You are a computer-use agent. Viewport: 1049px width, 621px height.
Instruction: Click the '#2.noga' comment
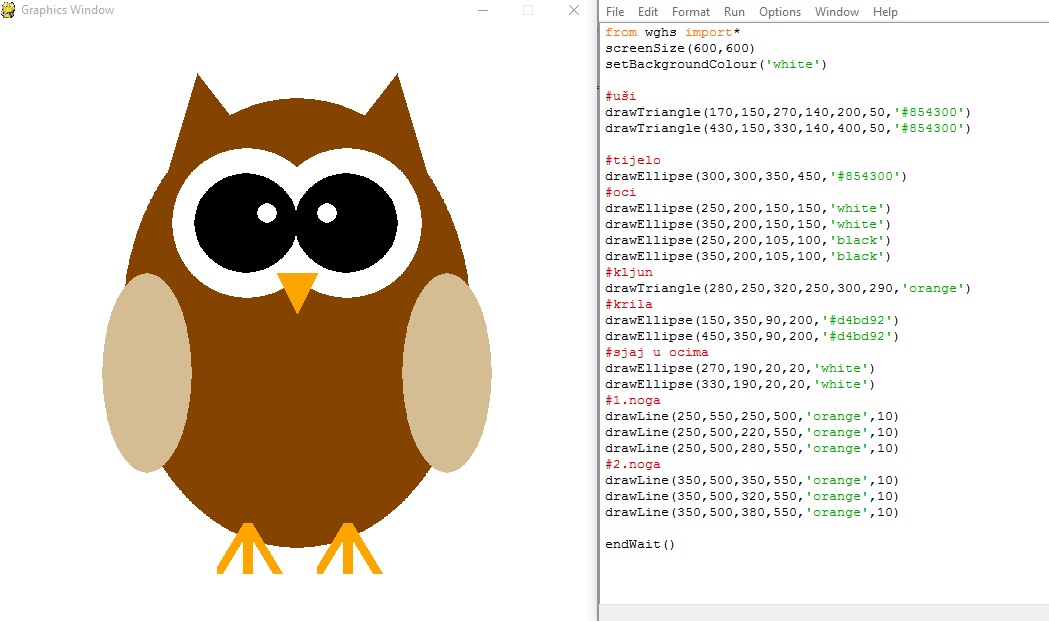point(633,464)
